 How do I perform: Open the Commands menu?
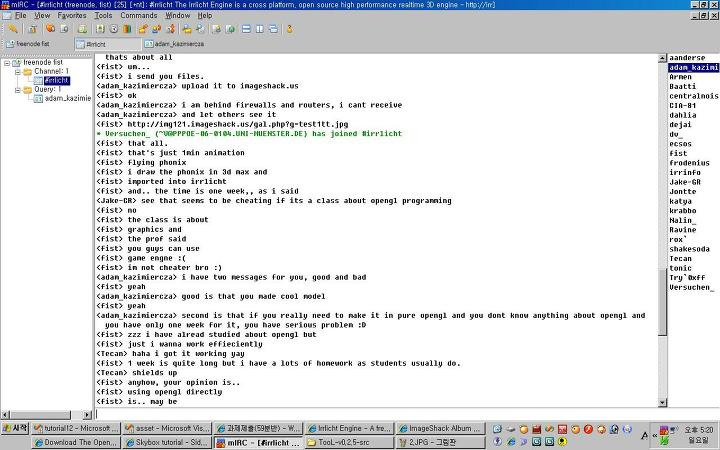[x=139, y=16]
